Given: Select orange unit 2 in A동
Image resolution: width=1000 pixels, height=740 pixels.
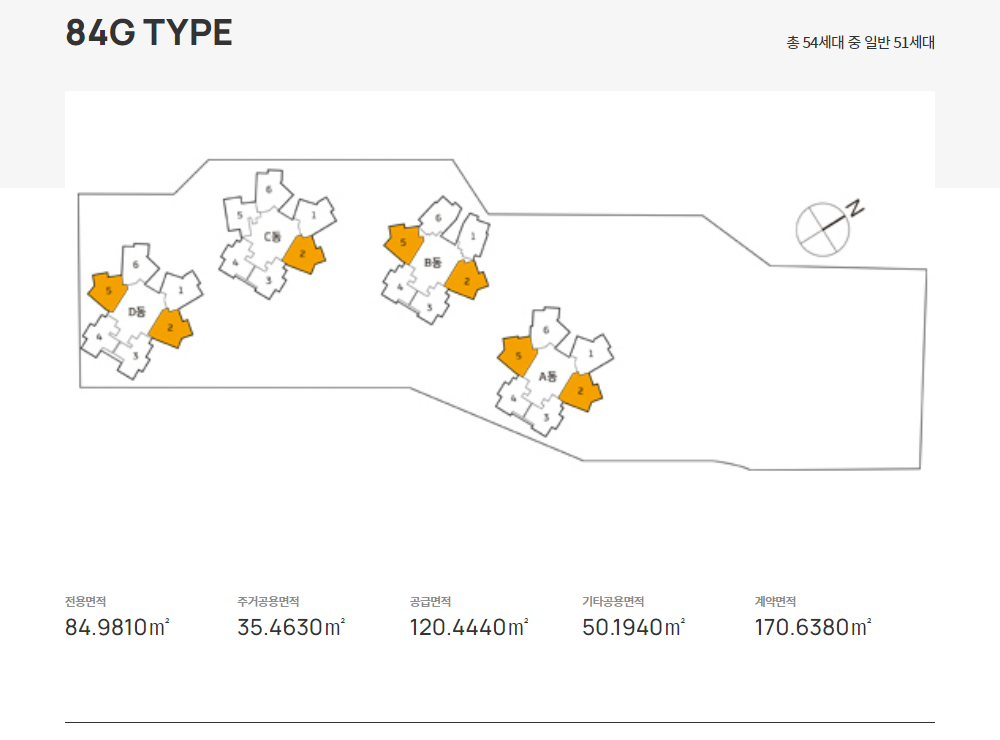Looking at the screenshot, I should pos(580,392).
